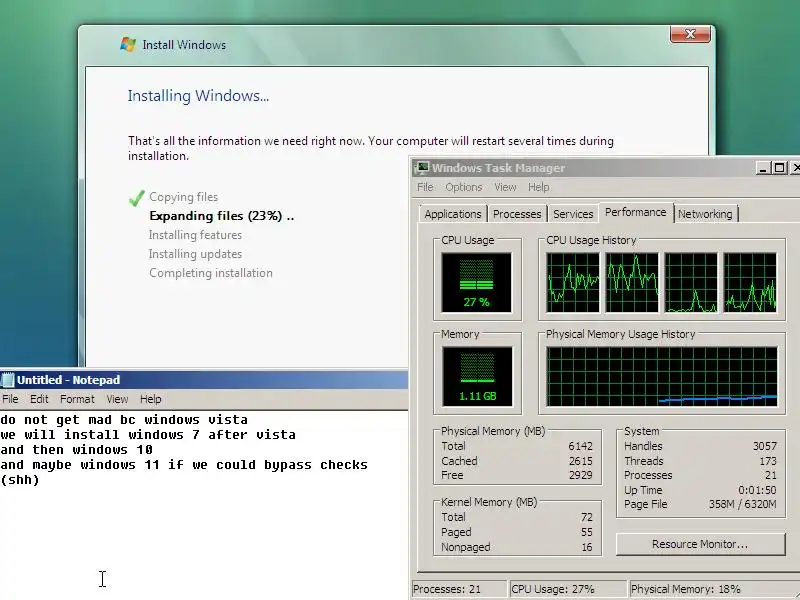The height and width of the screenshot is (600, 800).
Task: Click the 'Installing Windows...' heading
Action: pos(198,95)
